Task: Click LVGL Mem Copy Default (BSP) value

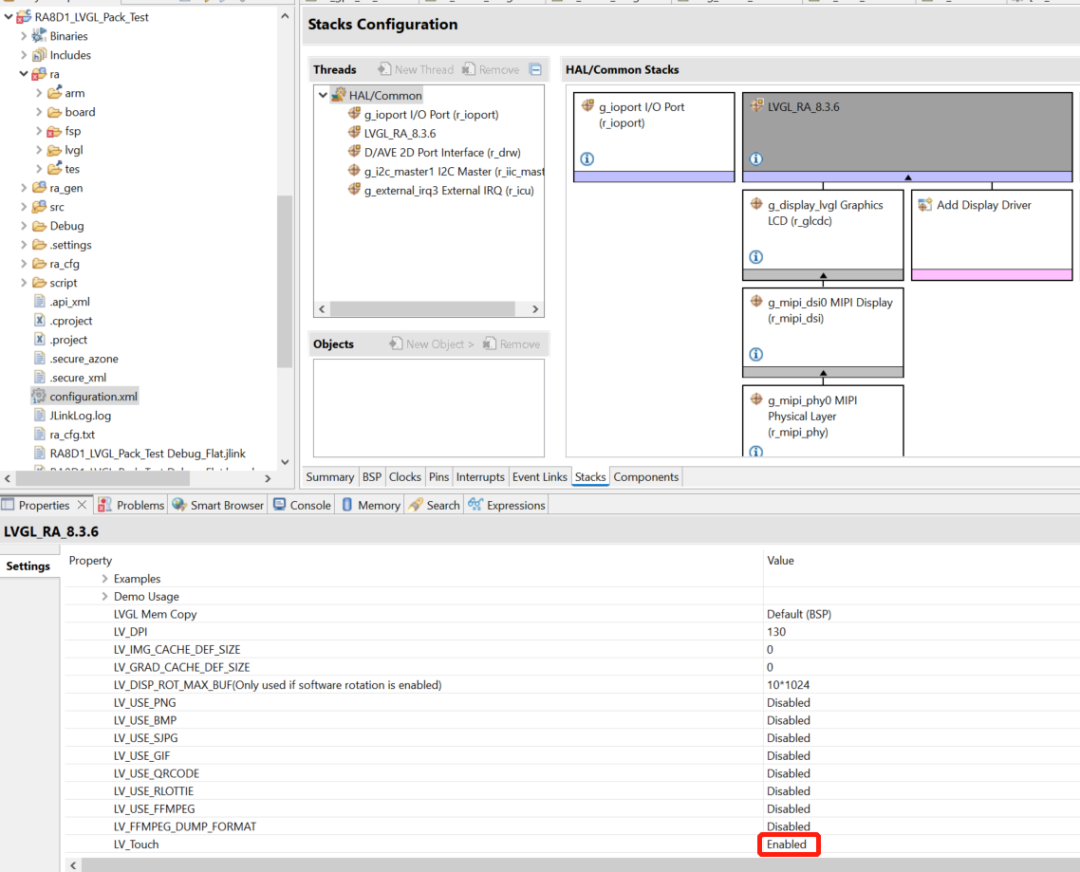Action: (x=799, y=614)
